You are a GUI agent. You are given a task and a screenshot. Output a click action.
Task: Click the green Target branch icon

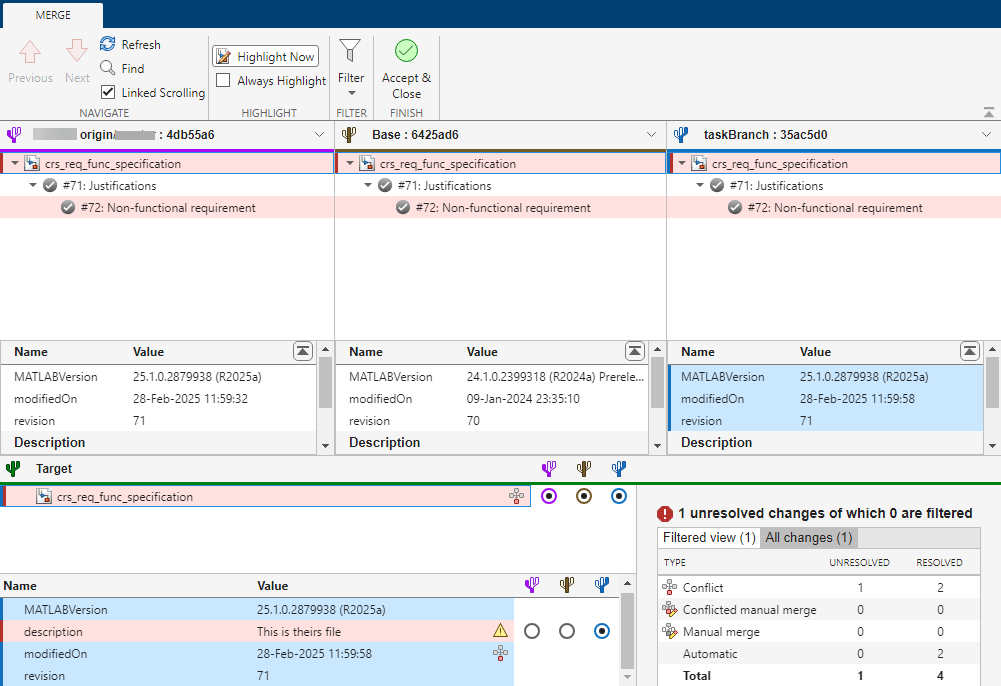click(x=13, y=468)
